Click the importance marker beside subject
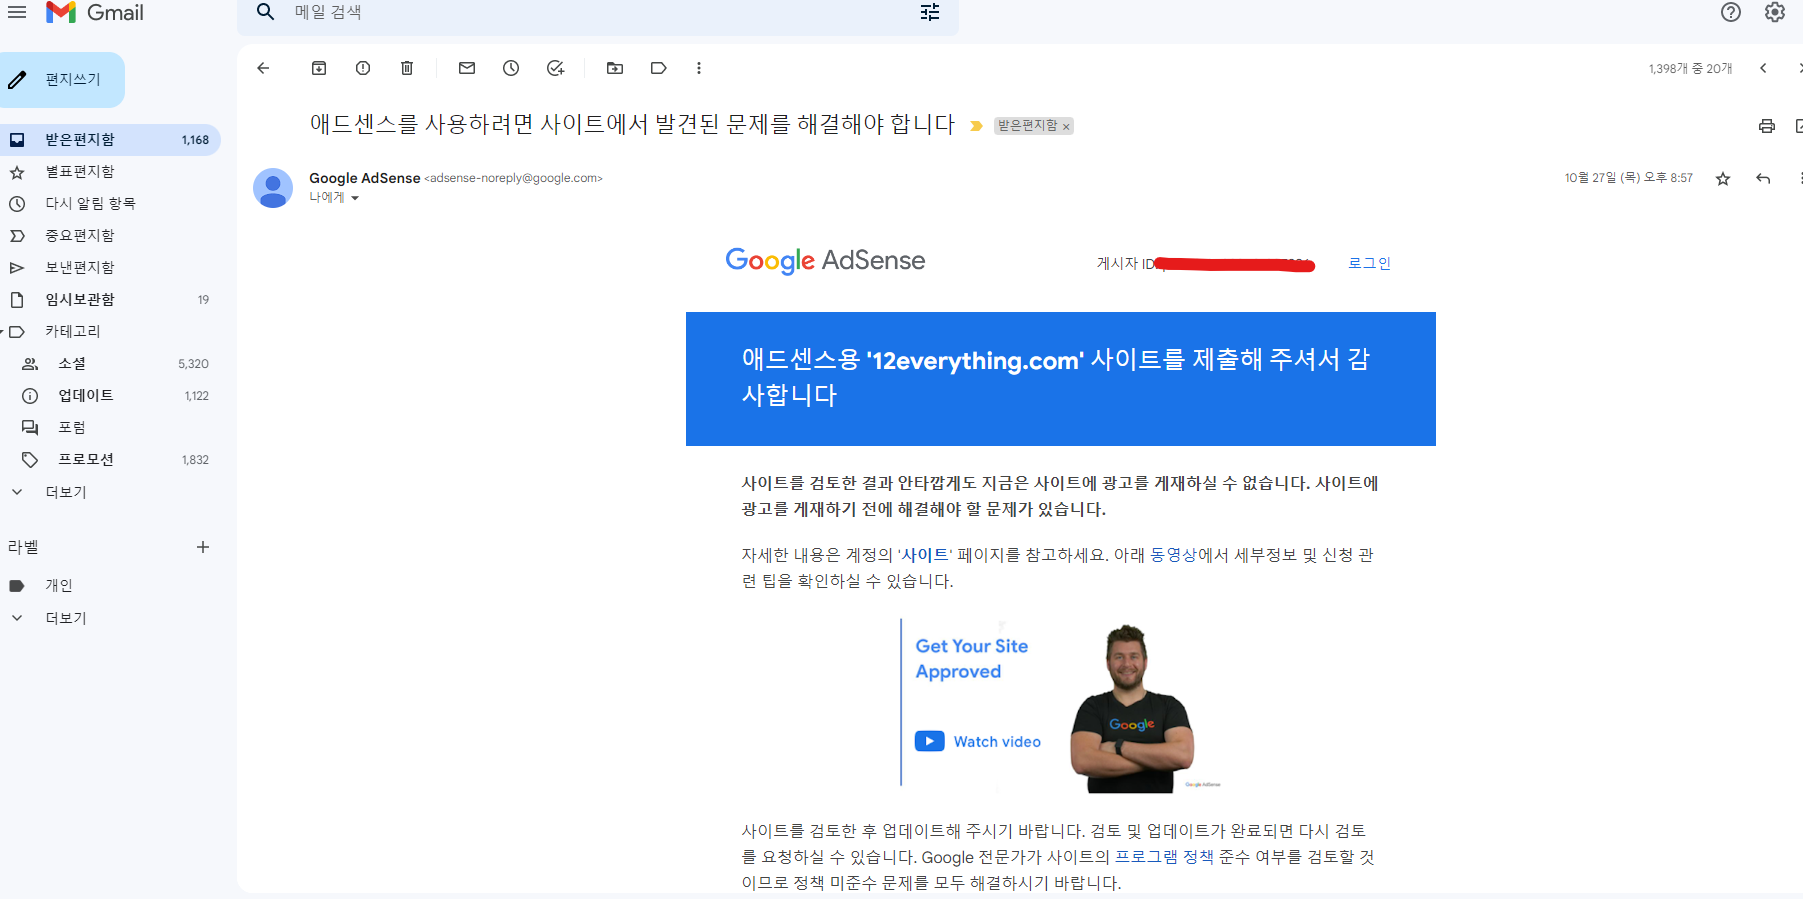 pyautogui.click(x=977, y=126)
